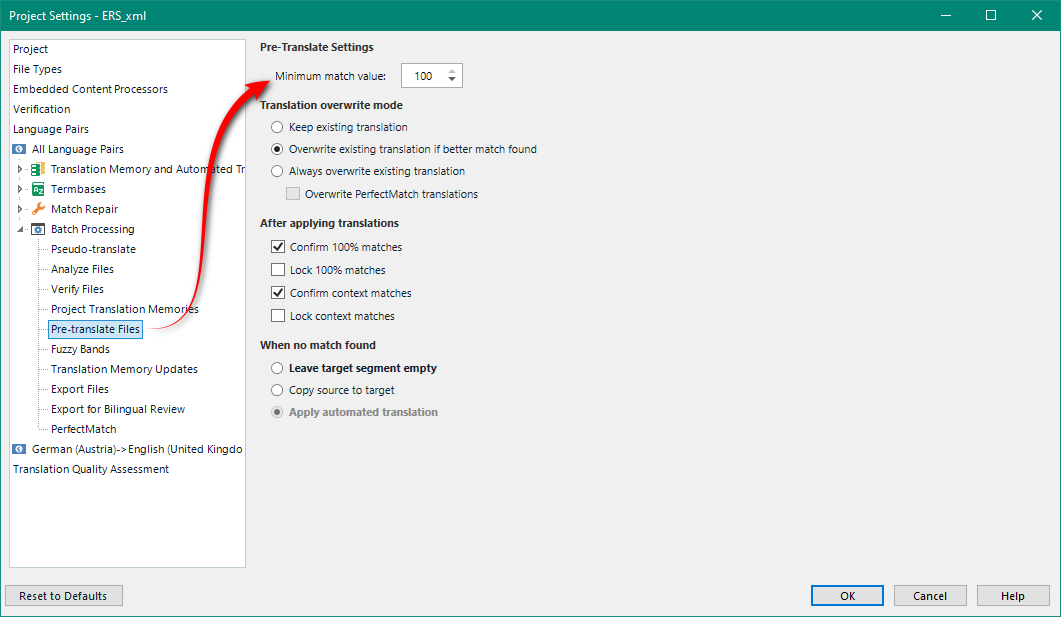Decrease minimum match value with down arrow

[451, 80]
